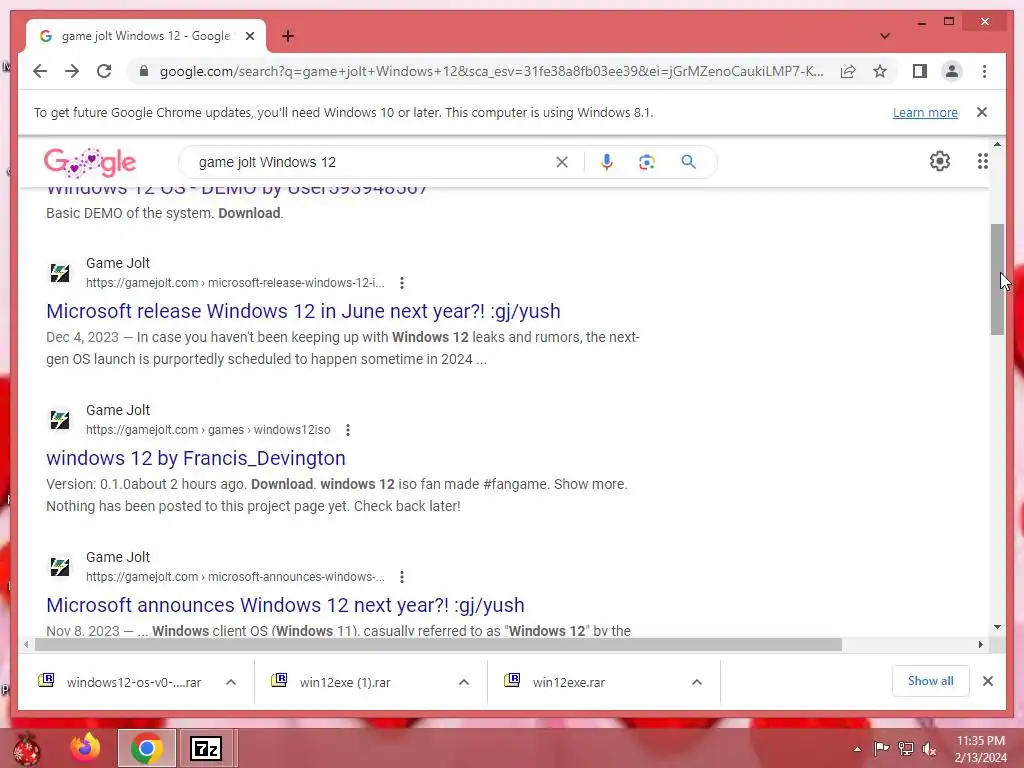This screenshot has height=768, width=1024.
Task: Open 'windows 12 by Francis_Devington' result
Action: (x=195, y=458)
